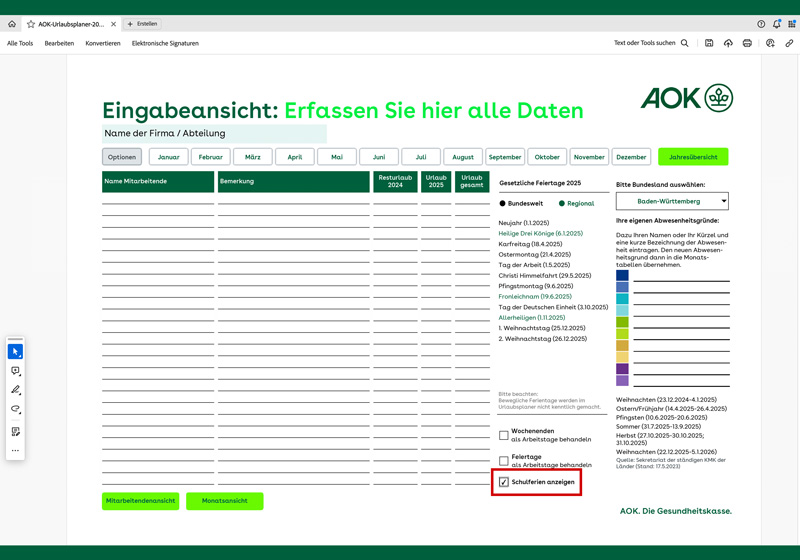
Task: Open the Alle Tools menu
Action: pos(20,43)
